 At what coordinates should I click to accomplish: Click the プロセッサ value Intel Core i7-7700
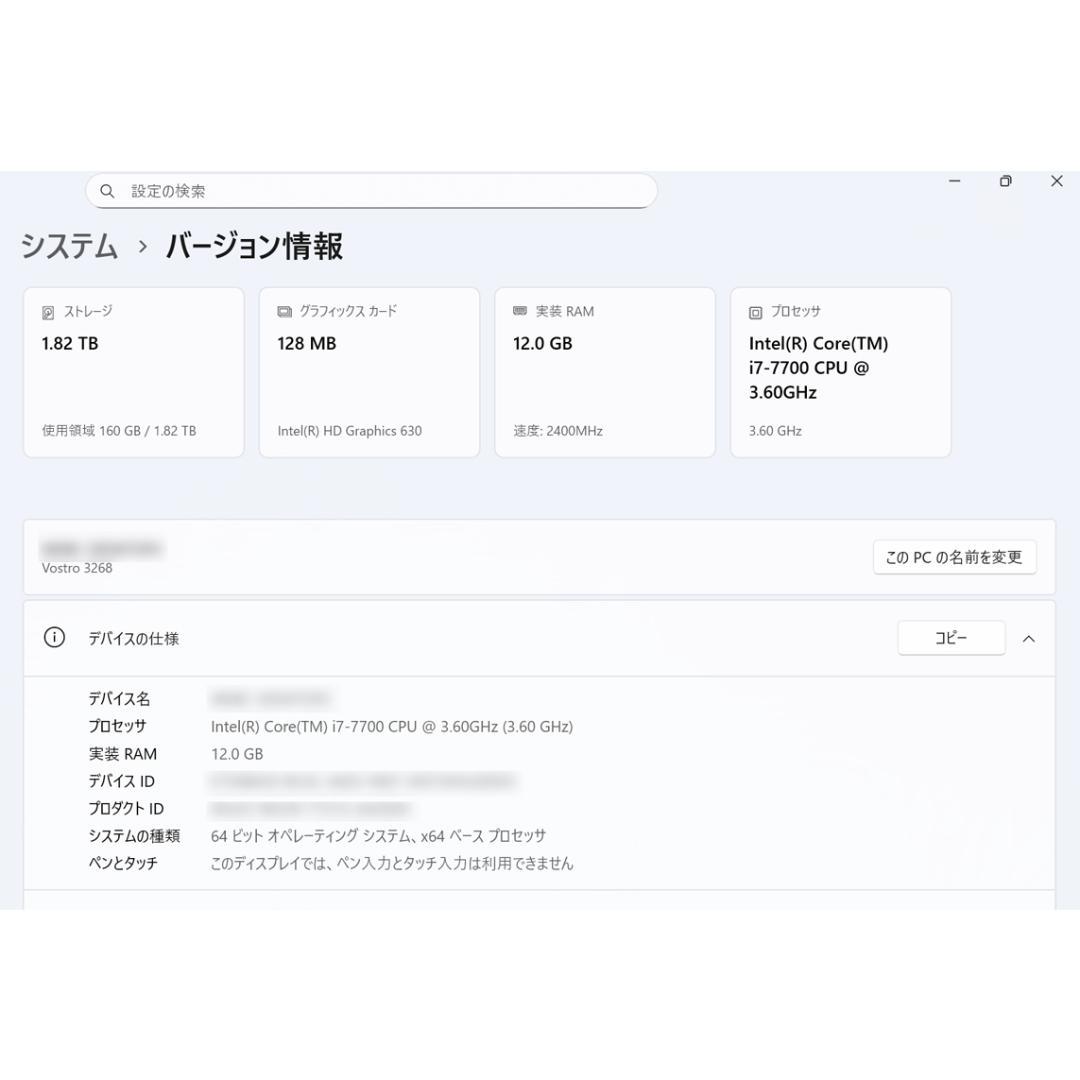click(x=392, y=726)
